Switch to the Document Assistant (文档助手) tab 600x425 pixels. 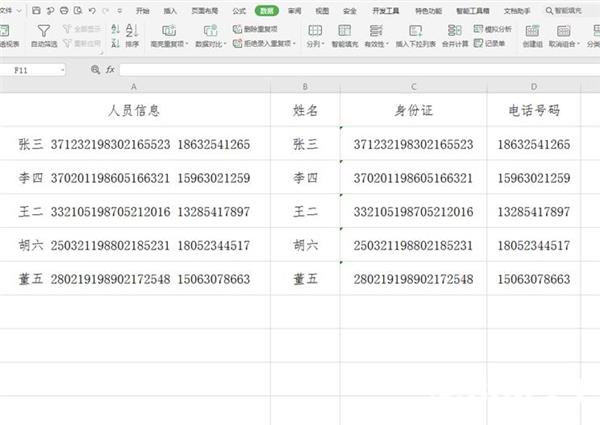[x=517, y=11]
